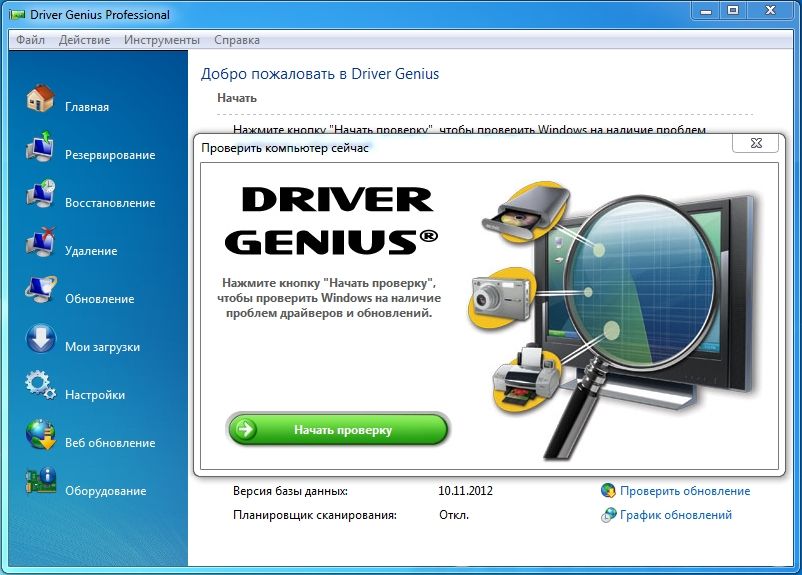Click the Удаление uninstall icon
Screen dimensions: 802x575
pos(40,242)
